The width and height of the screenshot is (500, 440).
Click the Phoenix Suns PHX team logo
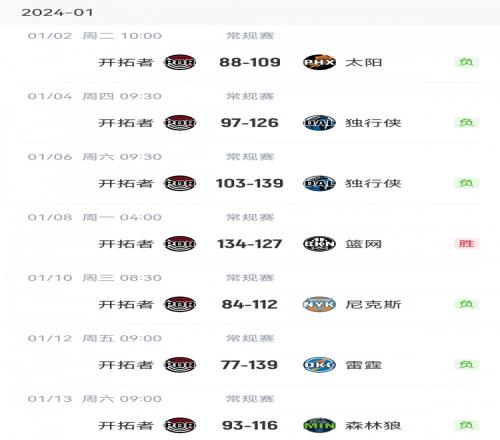tap(319, 62)
